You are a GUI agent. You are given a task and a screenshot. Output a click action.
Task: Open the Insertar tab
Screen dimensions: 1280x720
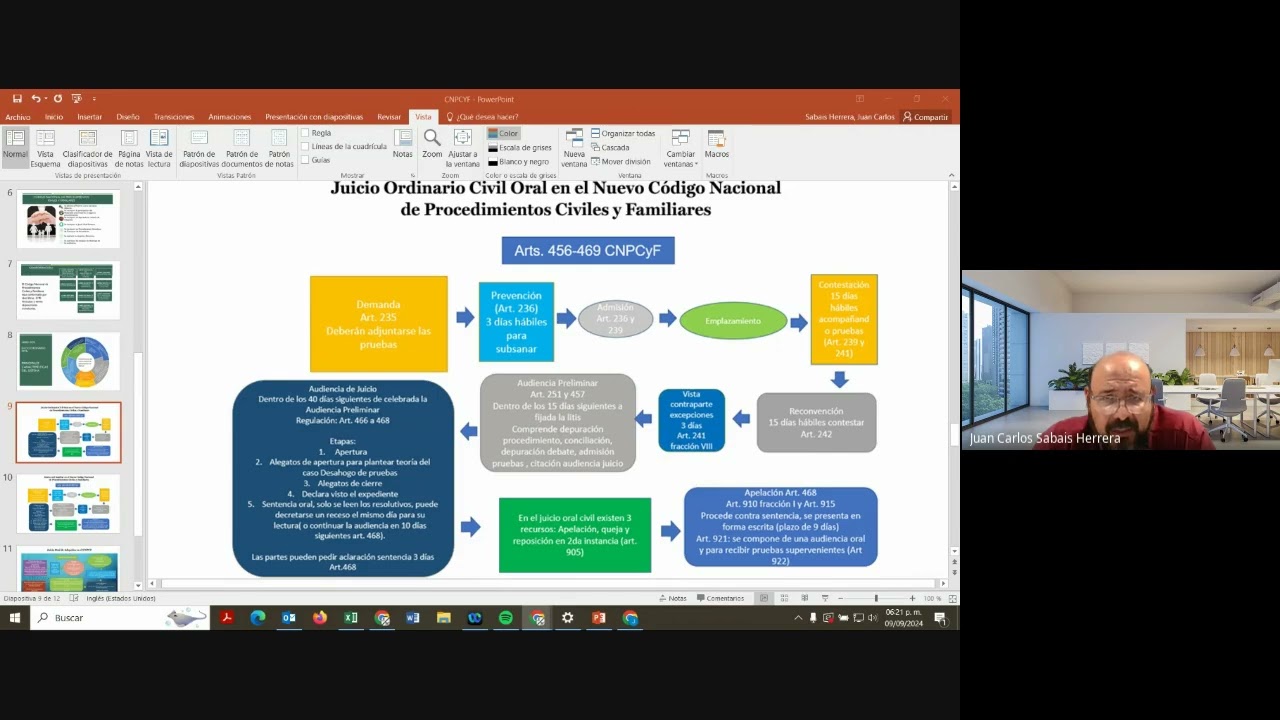(90, 117)
